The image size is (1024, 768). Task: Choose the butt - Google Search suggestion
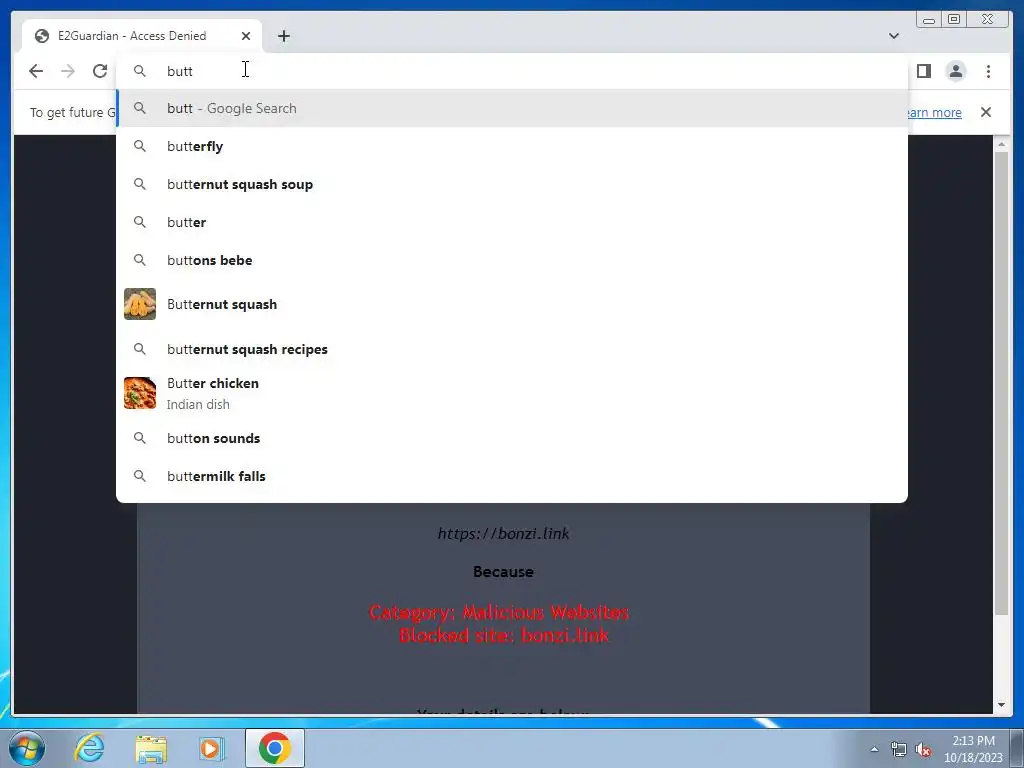[x=512, y=108]
